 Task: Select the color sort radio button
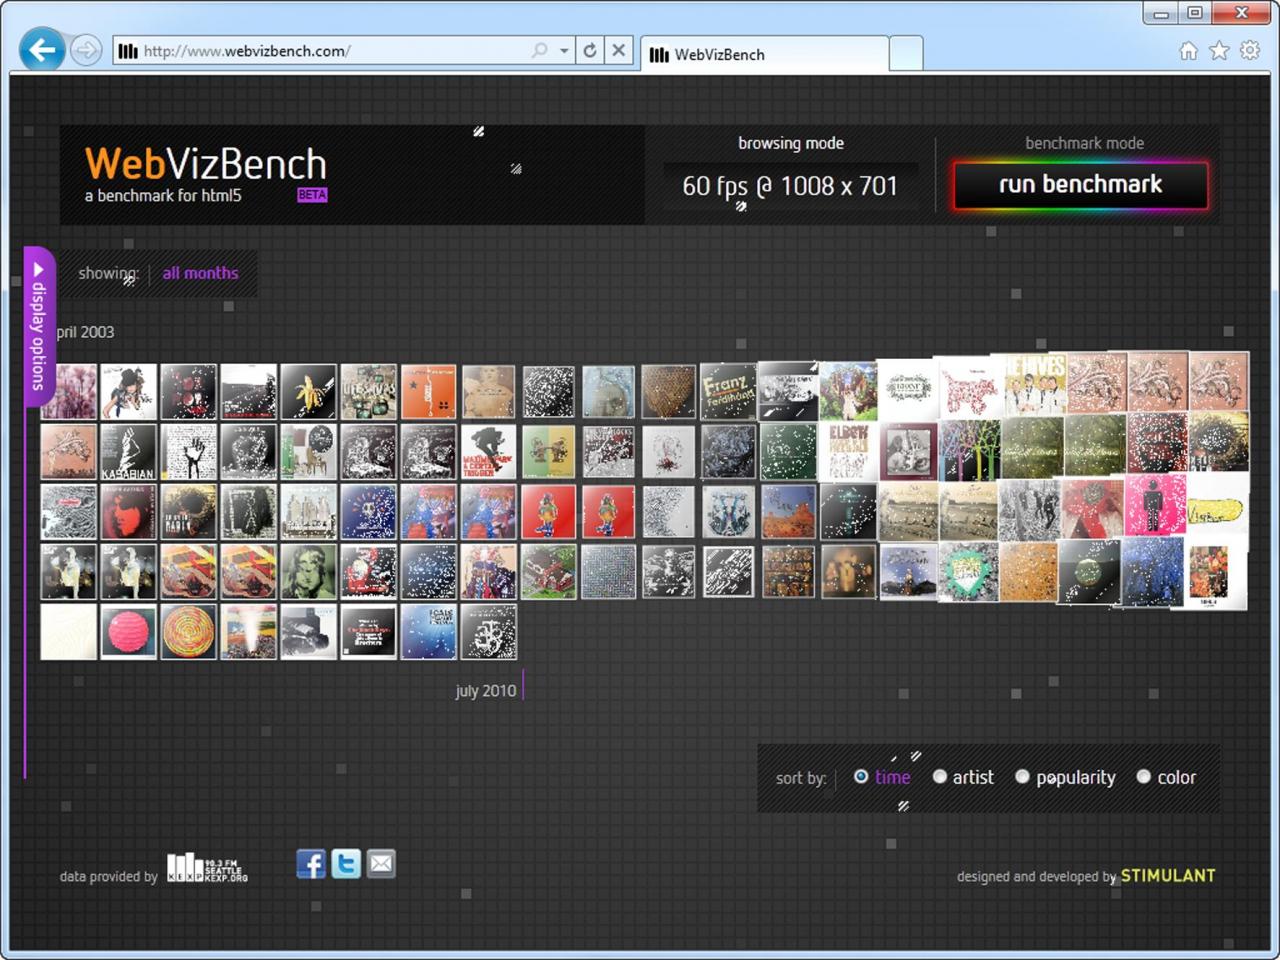point(1144,776)
